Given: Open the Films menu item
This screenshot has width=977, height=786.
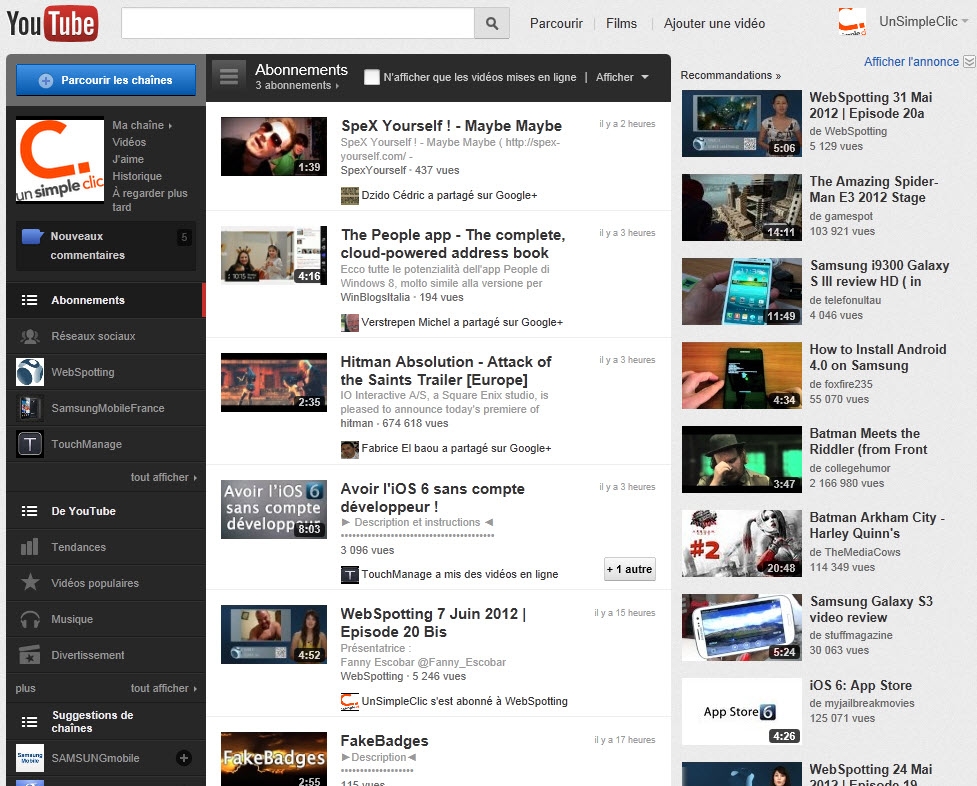Looking at the screenshot, I should (621, 24).
